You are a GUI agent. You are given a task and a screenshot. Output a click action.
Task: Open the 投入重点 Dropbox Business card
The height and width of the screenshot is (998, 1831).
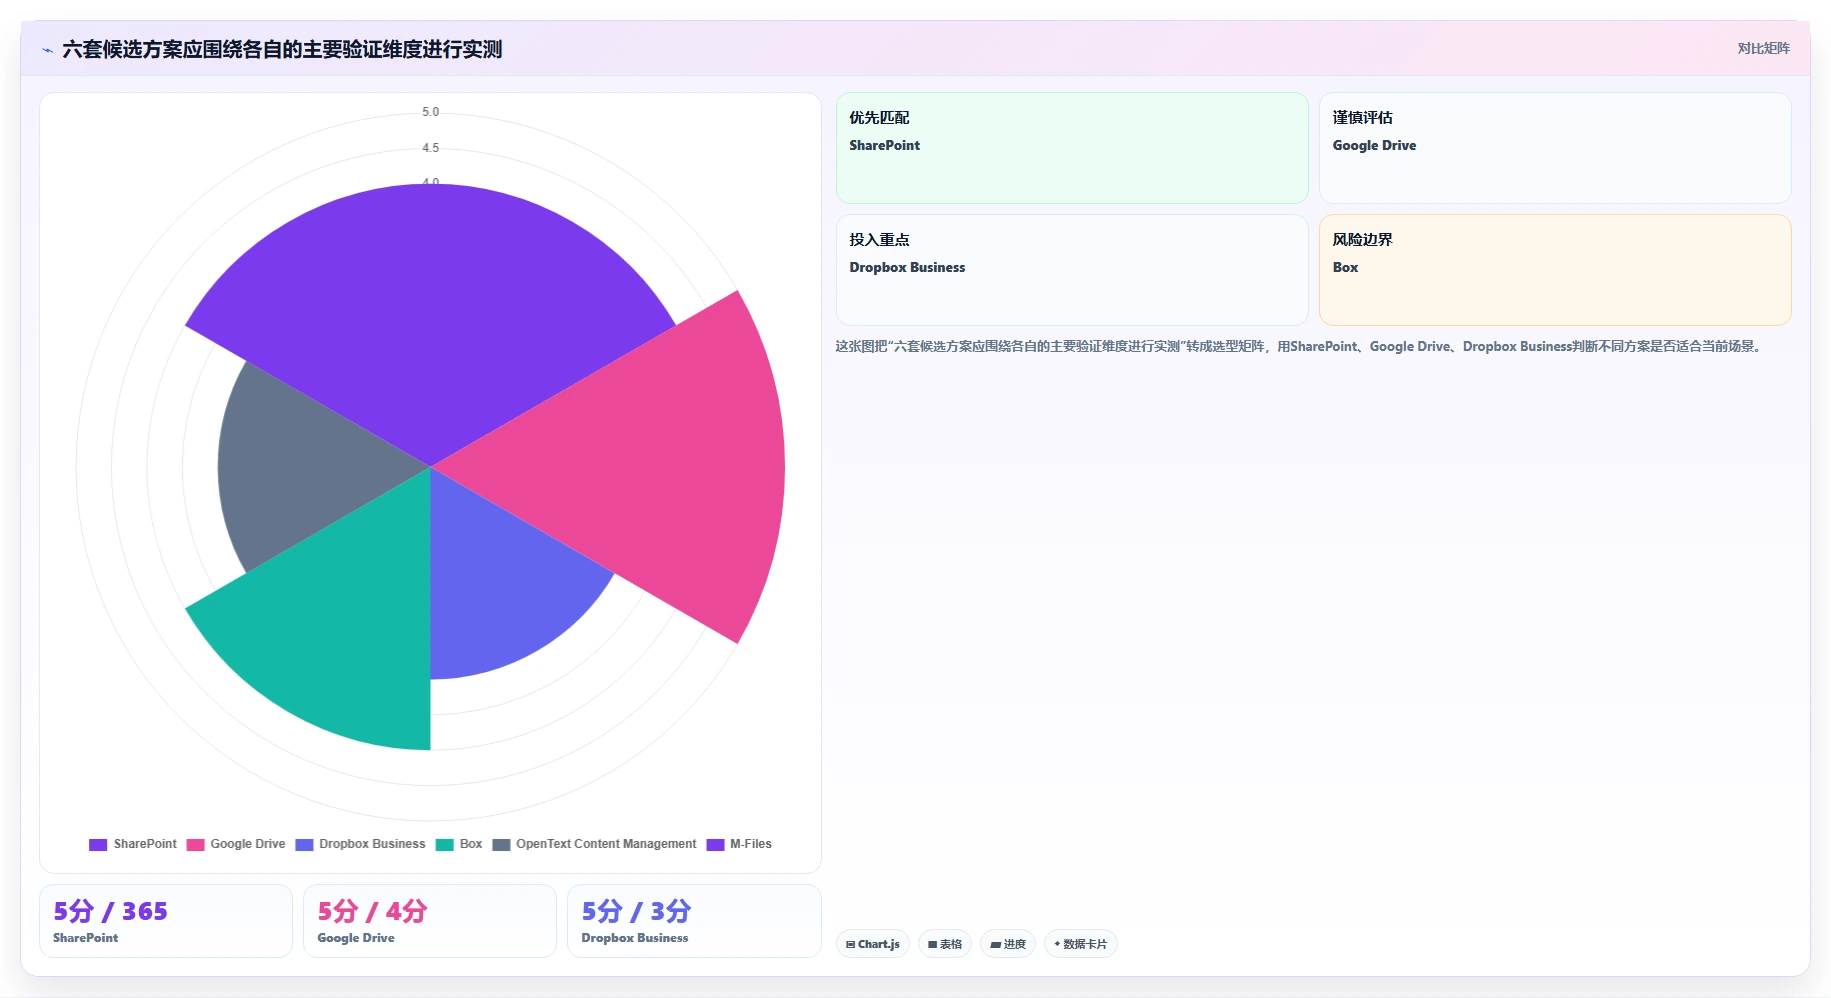tap(1072, 270)
